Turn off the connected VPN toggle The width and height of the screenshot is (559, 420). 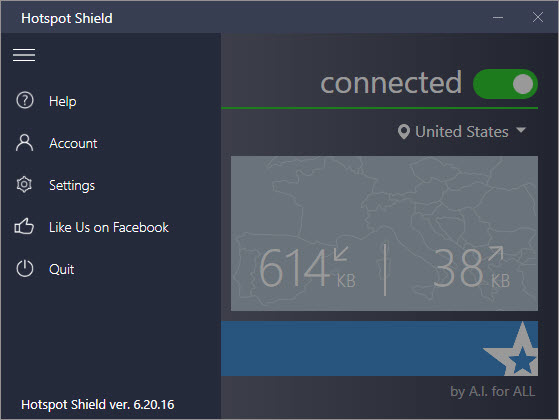pos(505,84)
